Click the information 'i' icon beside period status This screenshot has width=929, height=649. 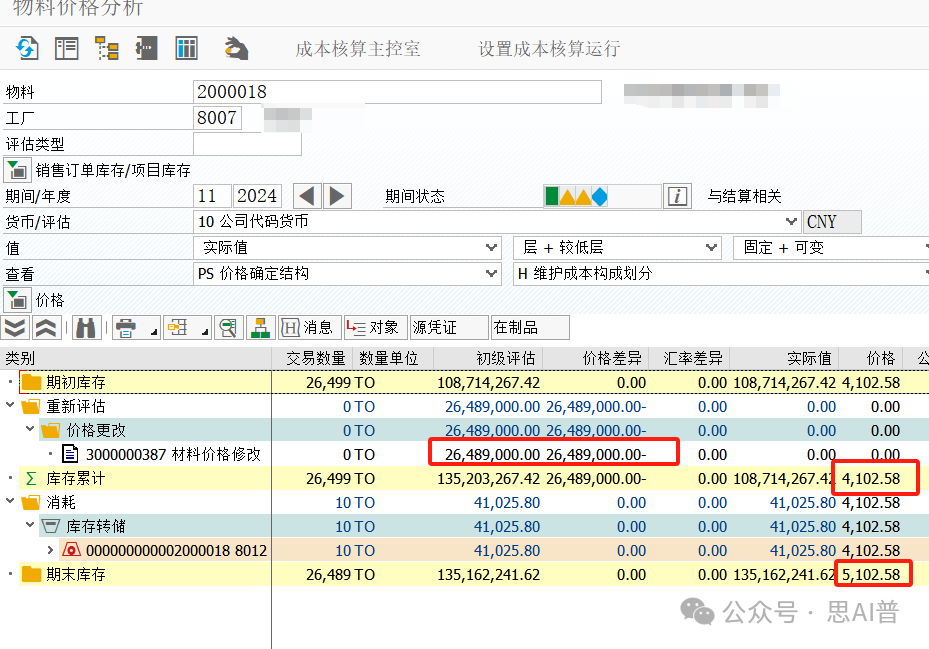point(678,196)
